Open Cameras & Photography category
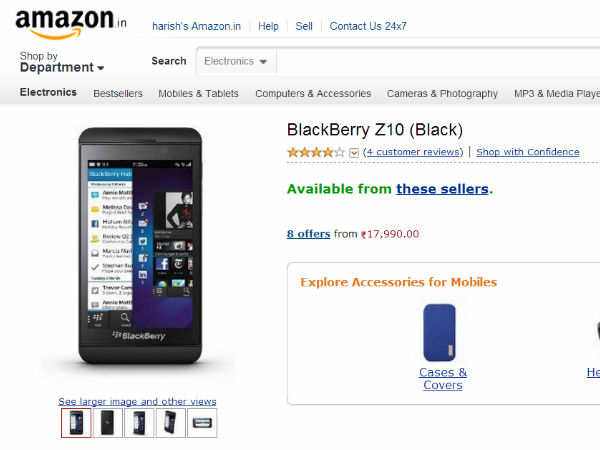 click(x=442, y=94)
